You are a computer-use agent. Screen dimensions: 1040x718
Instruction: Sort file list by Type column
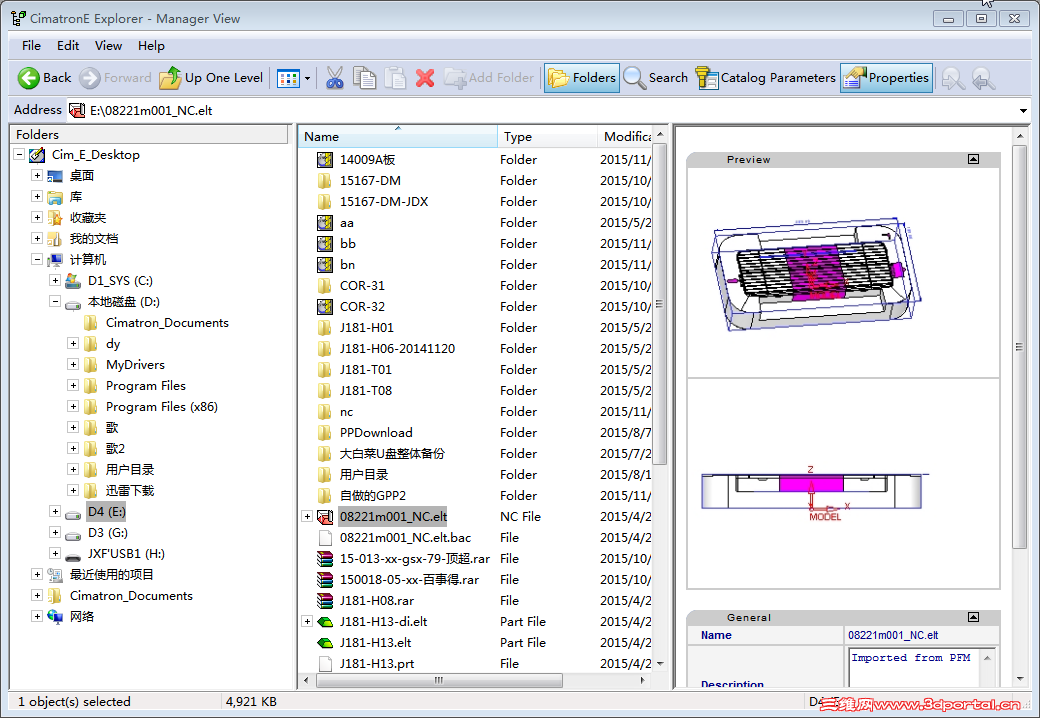point(547,137)
